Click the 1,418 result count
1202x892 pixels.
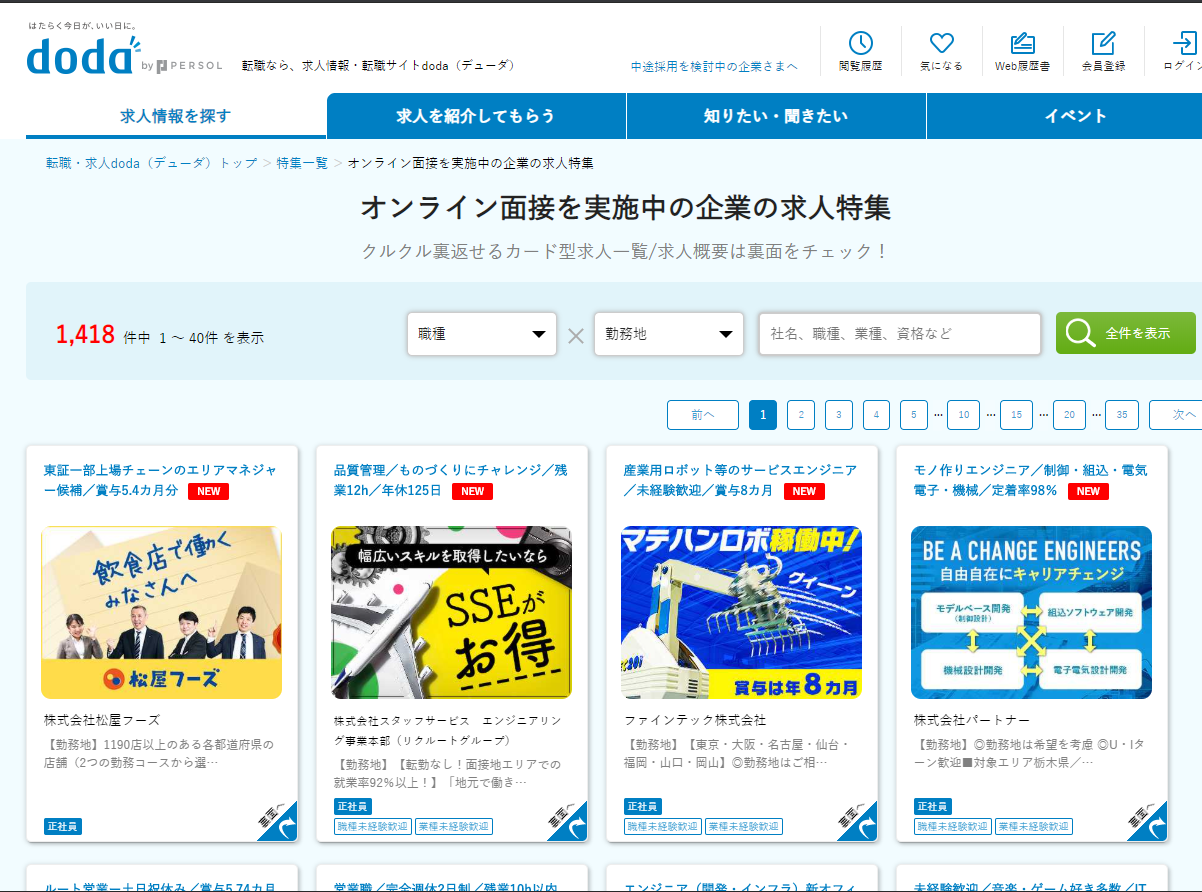point(85,335)
